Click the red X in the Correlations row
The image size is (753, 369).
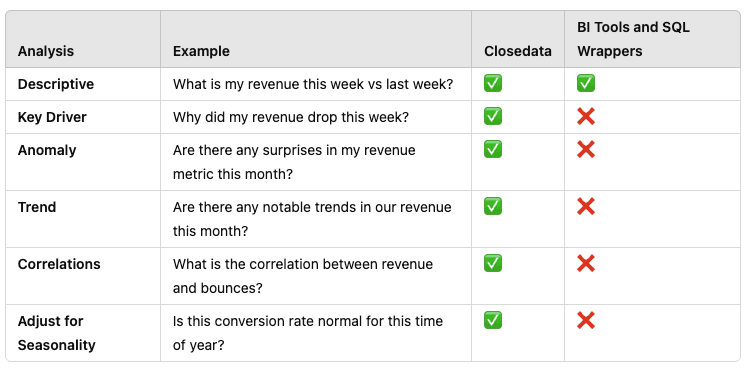(586, 264)
